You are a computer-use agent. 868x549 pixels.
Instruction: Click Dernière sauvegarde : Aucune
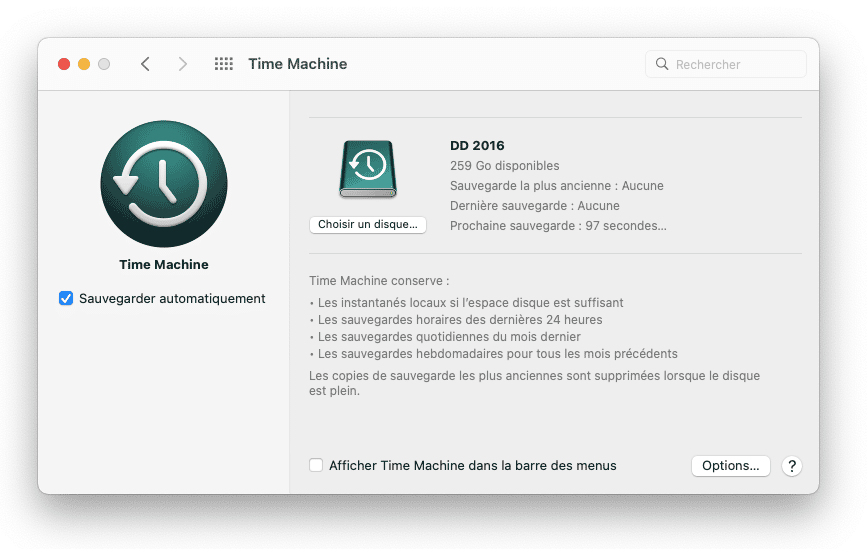pyautogui.click(x=535, y=206)
